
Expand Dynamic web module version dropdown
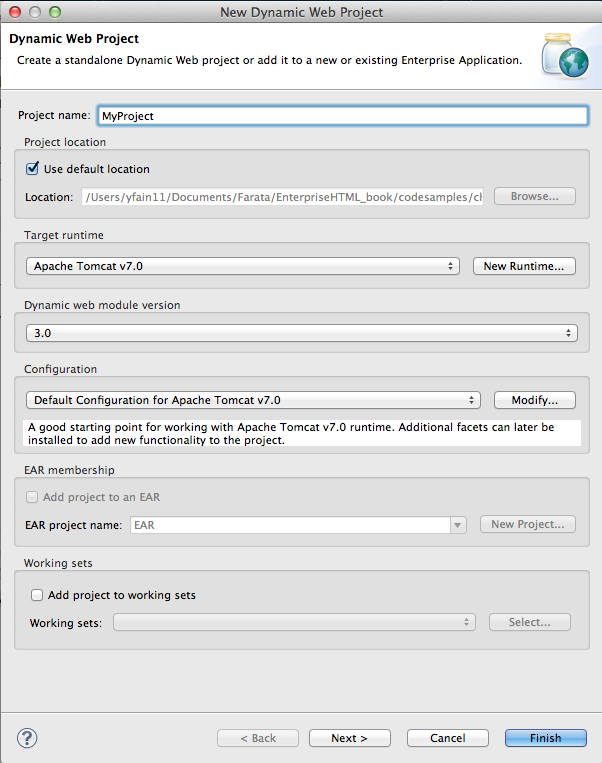coord(301,333)
